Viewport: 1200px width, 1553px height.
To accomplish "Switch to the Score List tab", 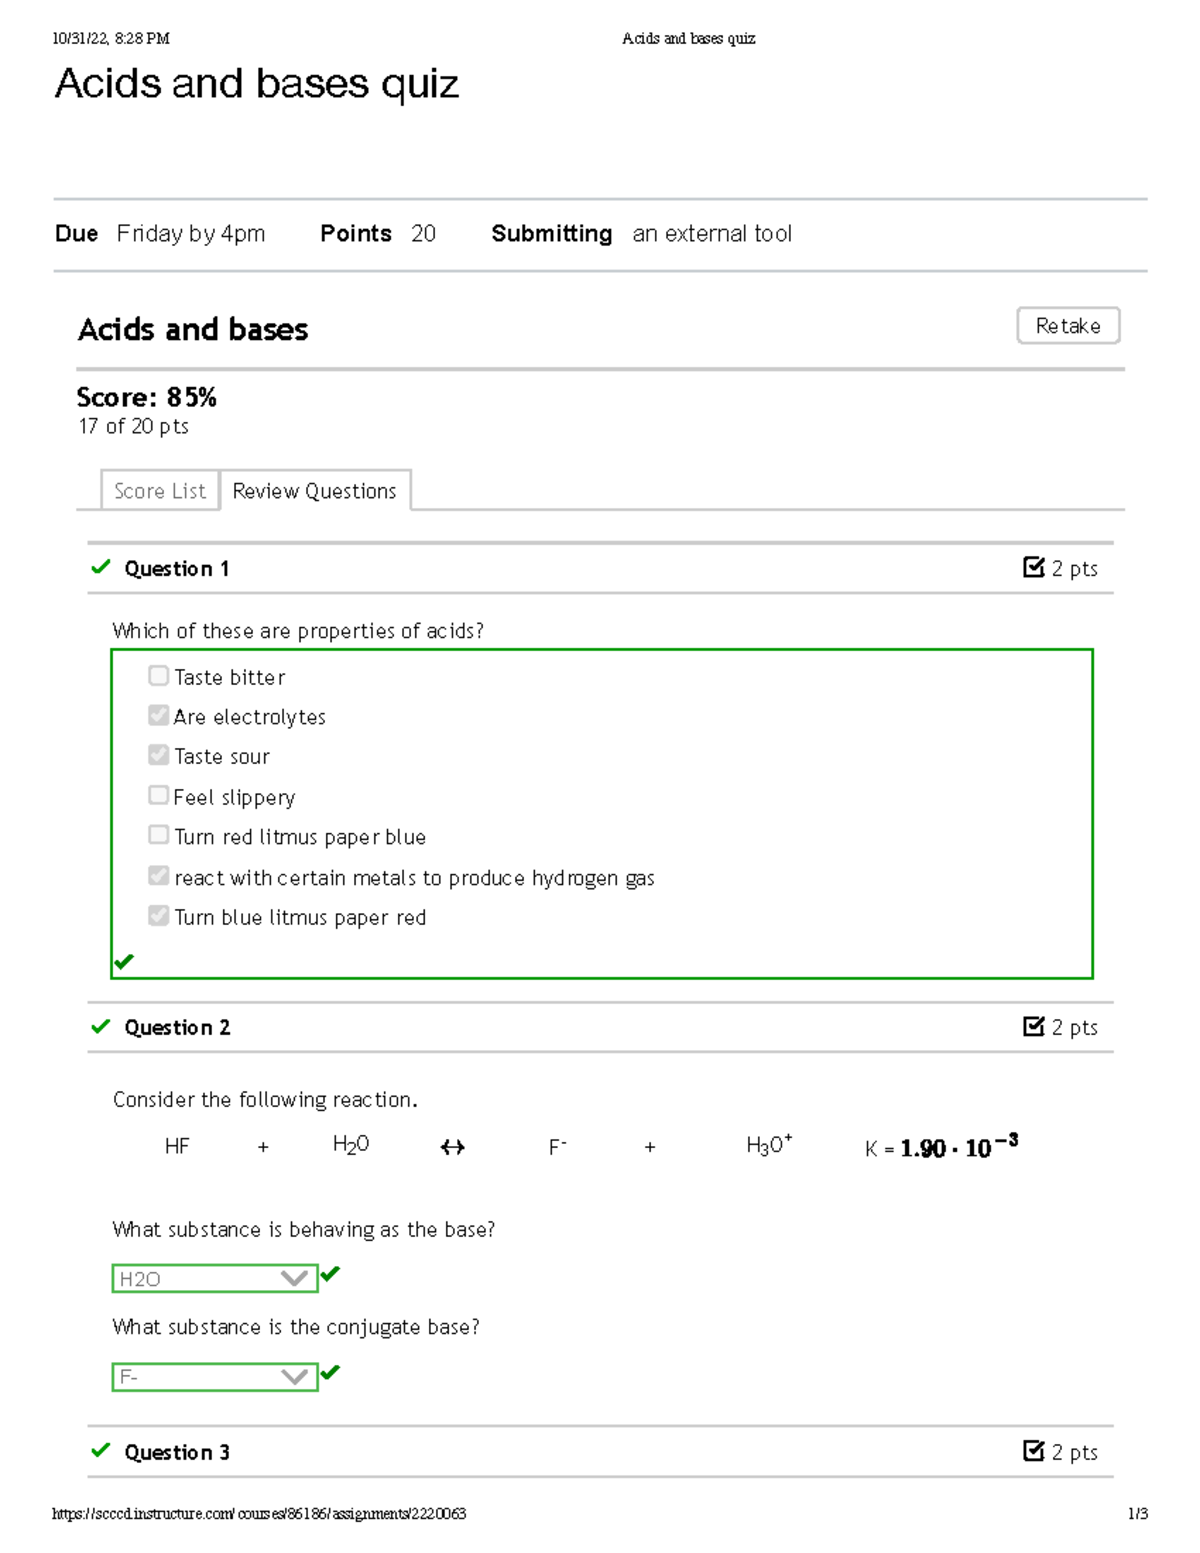I will click(x=160, y=491).
